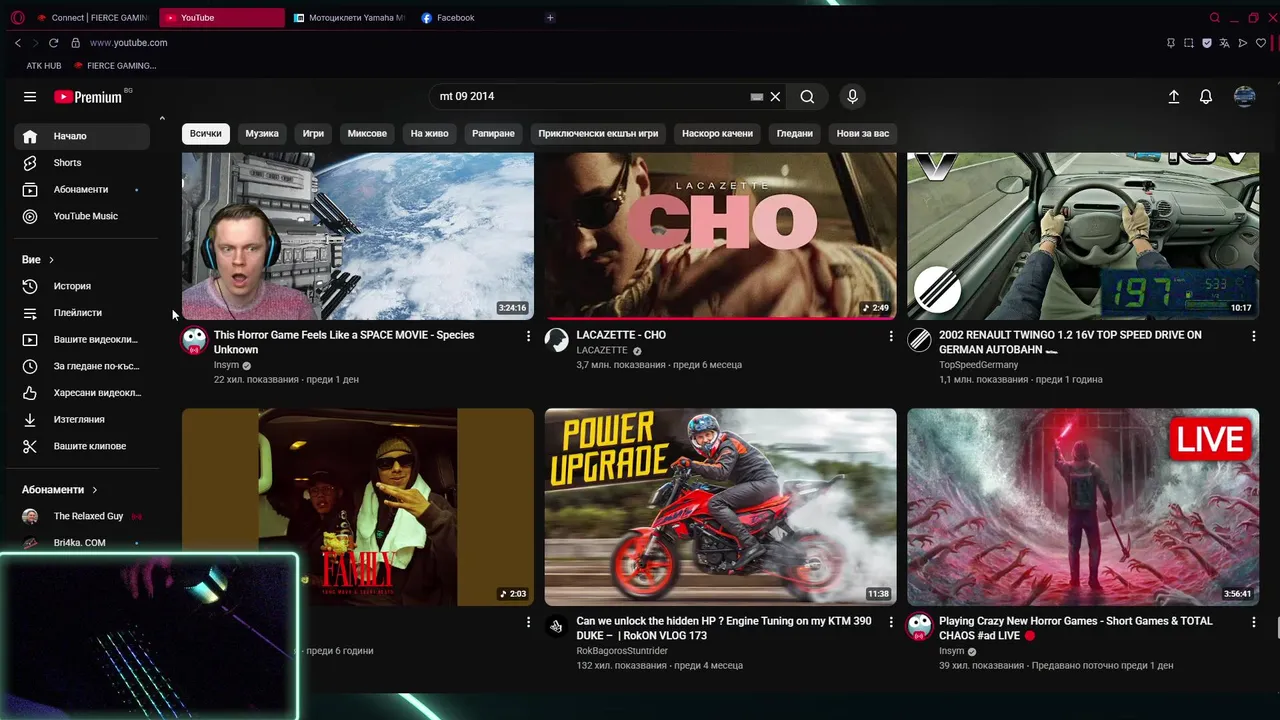The image size is (1280, 720).
Task: Open the page translate icon
Action: click(1225, 43)
